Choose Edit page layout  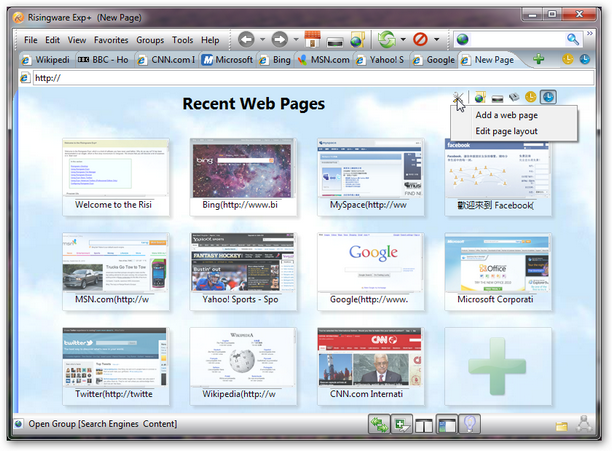(x=507, y=131)
